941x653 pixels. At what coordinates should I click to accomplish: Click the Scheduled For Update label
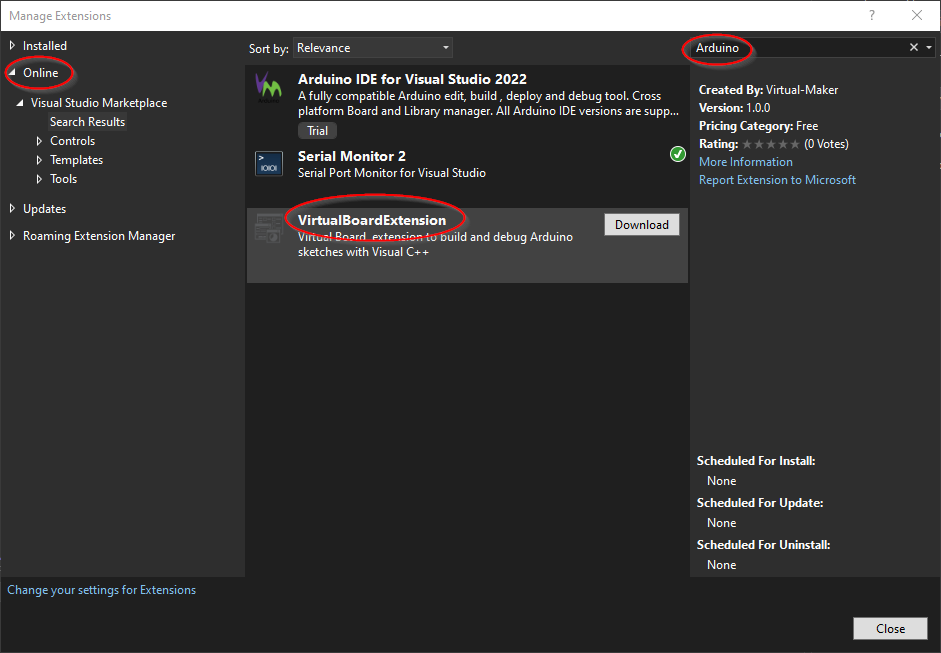point(760,503)
